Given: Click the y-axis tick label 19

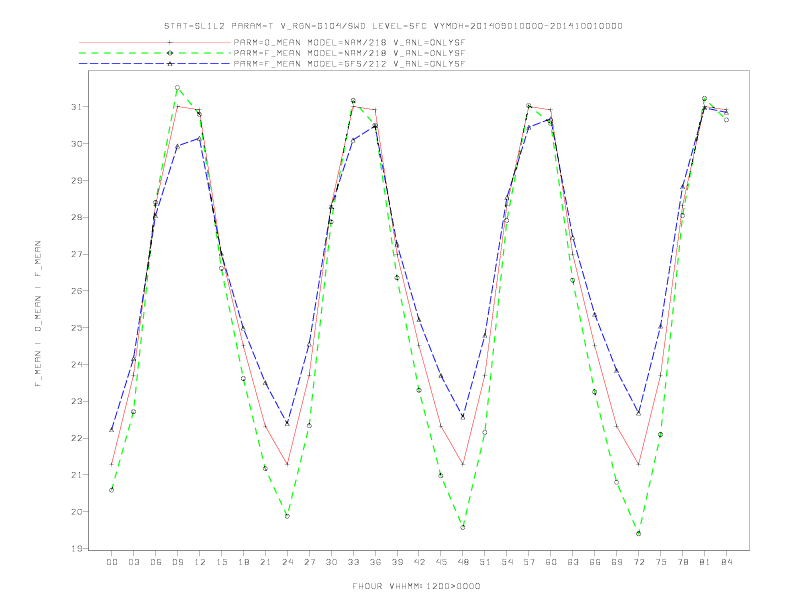Looking at the screenshot, I should [x=76, y=549].
